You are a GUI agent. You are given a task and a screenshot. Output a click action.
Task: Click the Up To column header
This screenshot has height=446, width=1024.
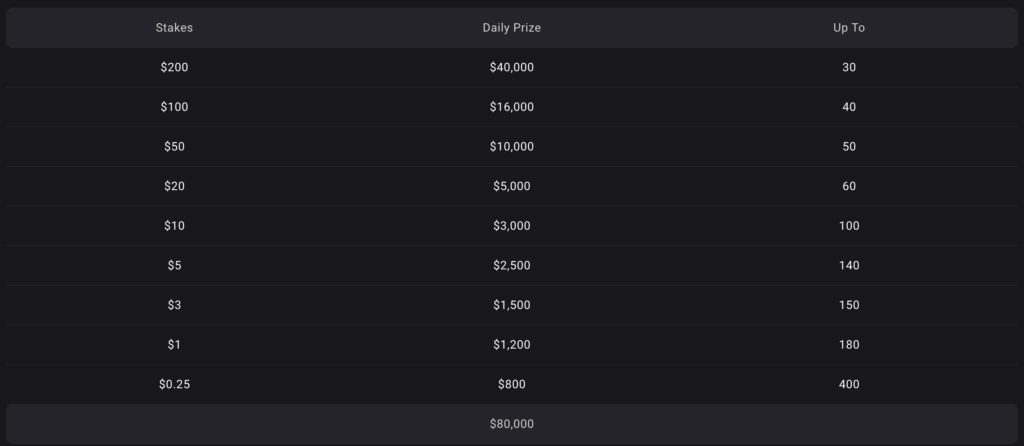[849, 28]
